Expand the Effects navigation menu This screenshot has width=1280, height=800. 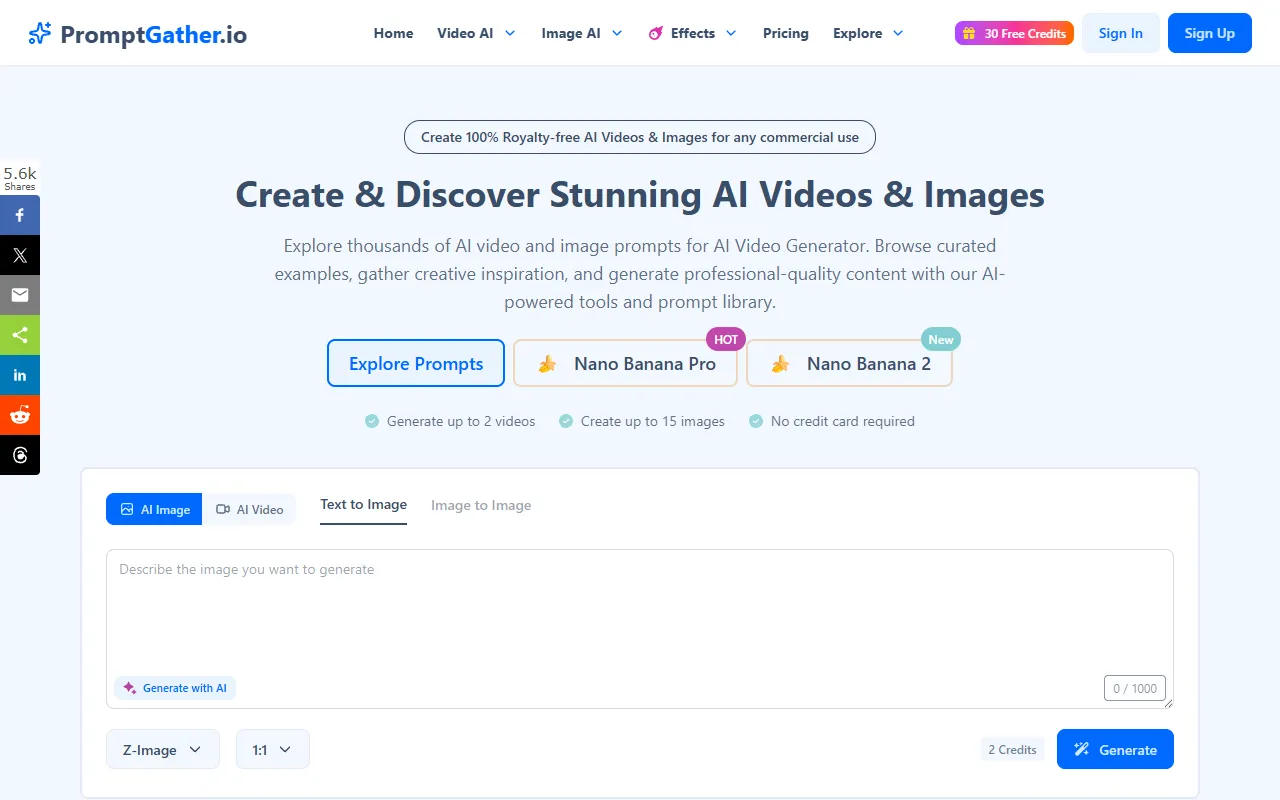tap(693, 33)
